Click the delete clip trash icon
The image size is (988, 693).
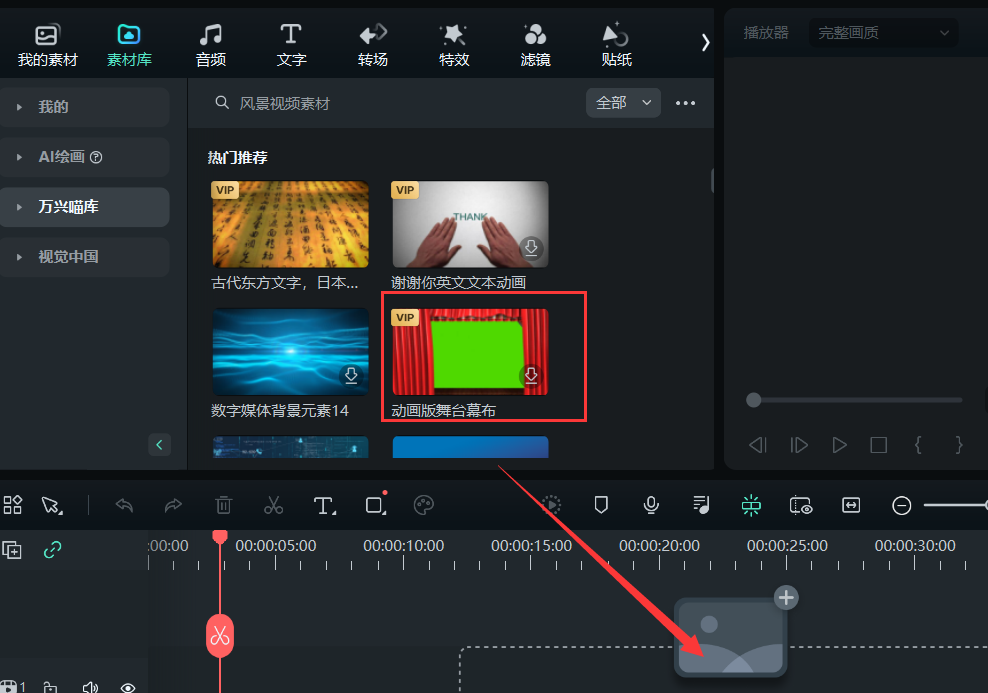(x=223, y=505)
